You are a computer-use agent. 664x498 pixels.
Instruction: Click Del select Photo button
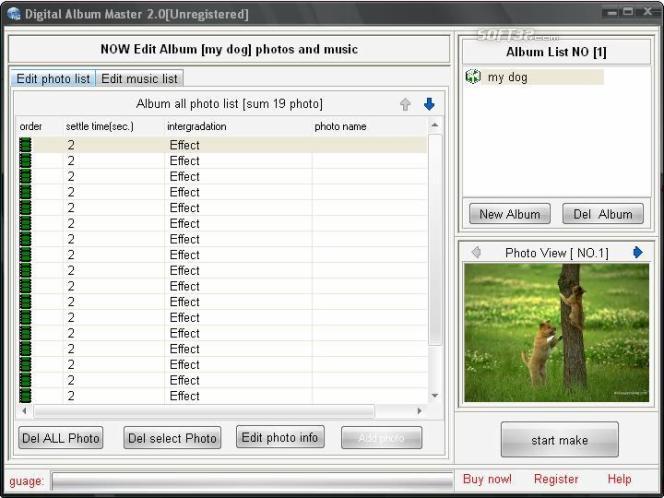coord(172,437)
